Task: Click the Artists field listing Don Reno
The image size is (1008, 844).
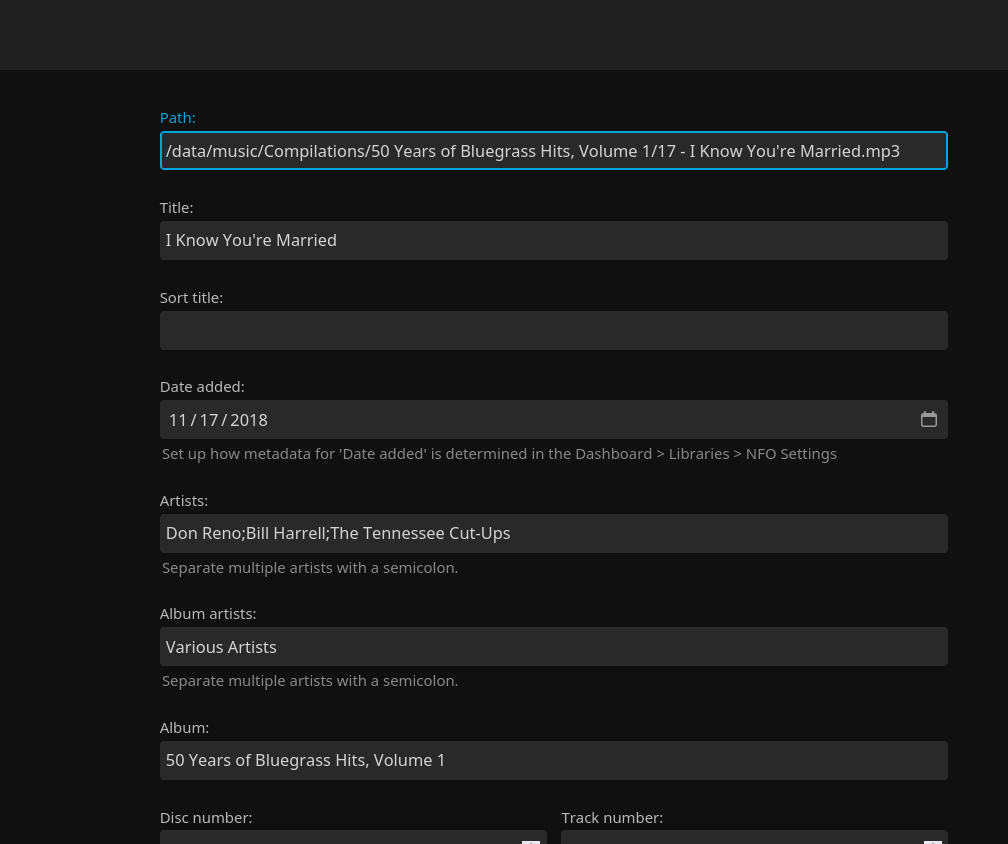Action: pos(553,533)
